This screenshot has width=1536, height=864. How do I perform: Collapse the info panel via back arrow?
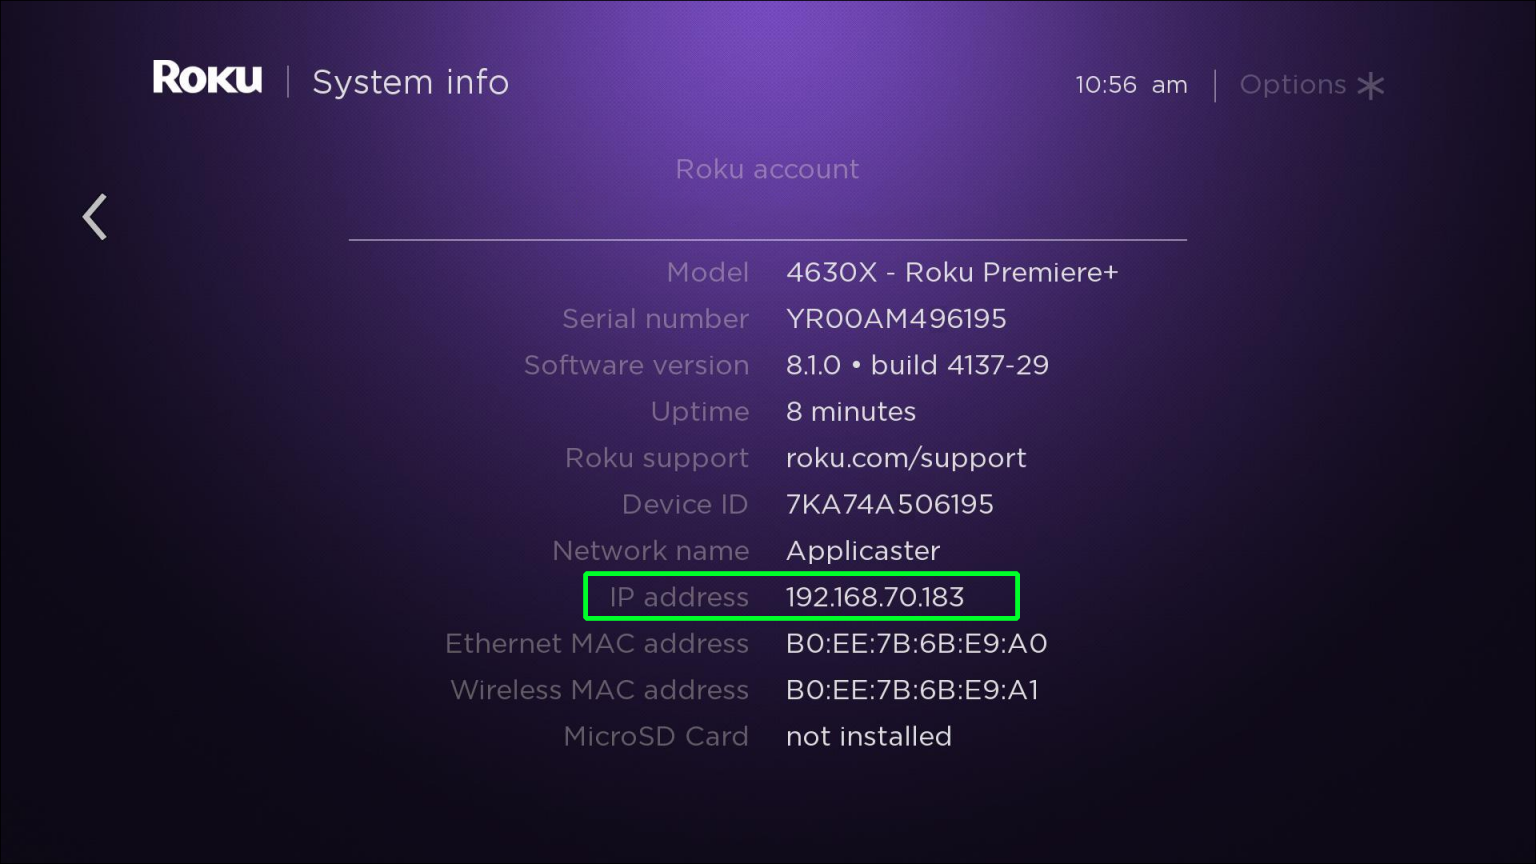pyautogui.click(x=93, y=216)
